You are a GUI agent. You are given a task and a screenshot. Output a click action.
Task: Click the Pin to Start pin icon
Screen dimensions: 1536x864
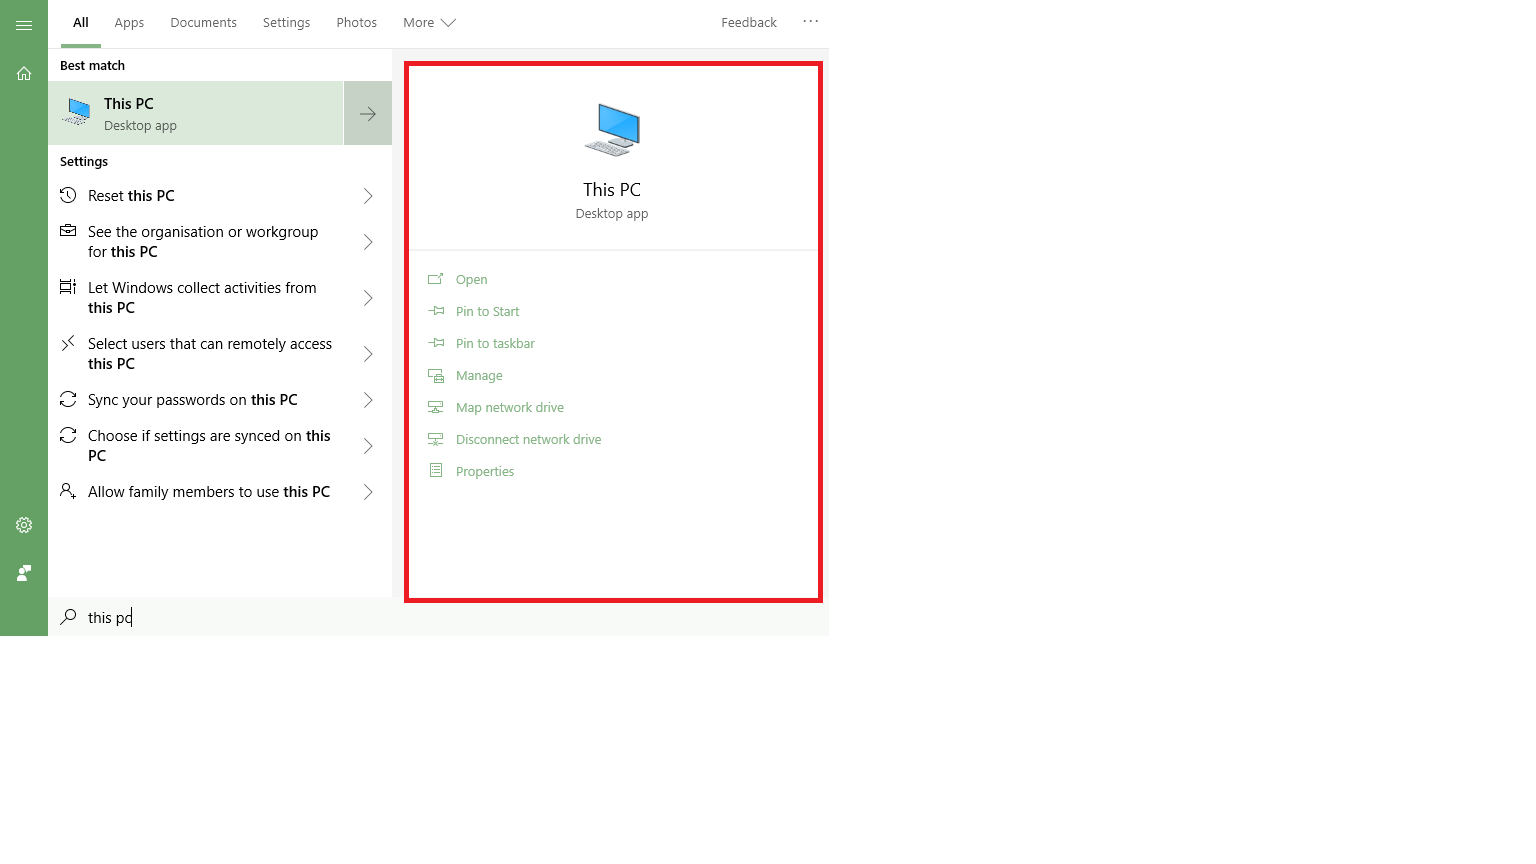pyautogui.click(x=436, y=311)
